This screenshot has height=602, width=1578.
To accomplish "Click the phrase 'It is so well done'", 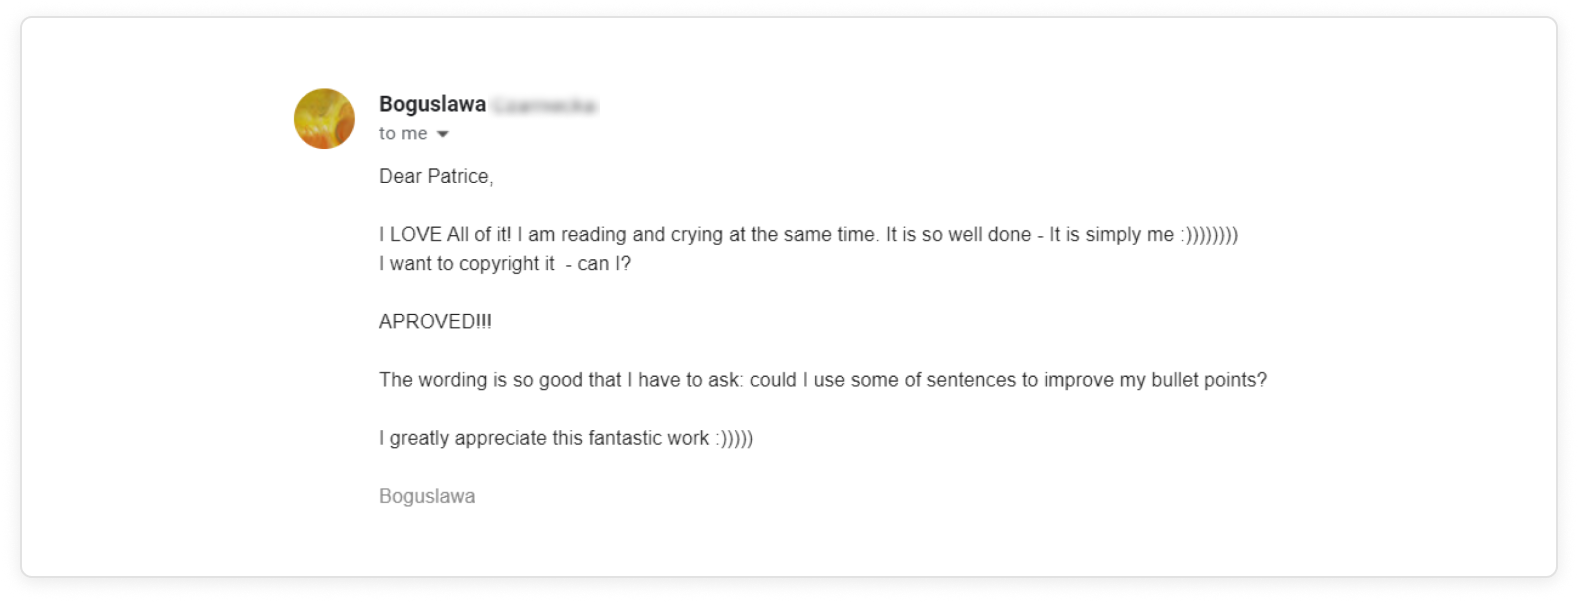I will [958, 234].
